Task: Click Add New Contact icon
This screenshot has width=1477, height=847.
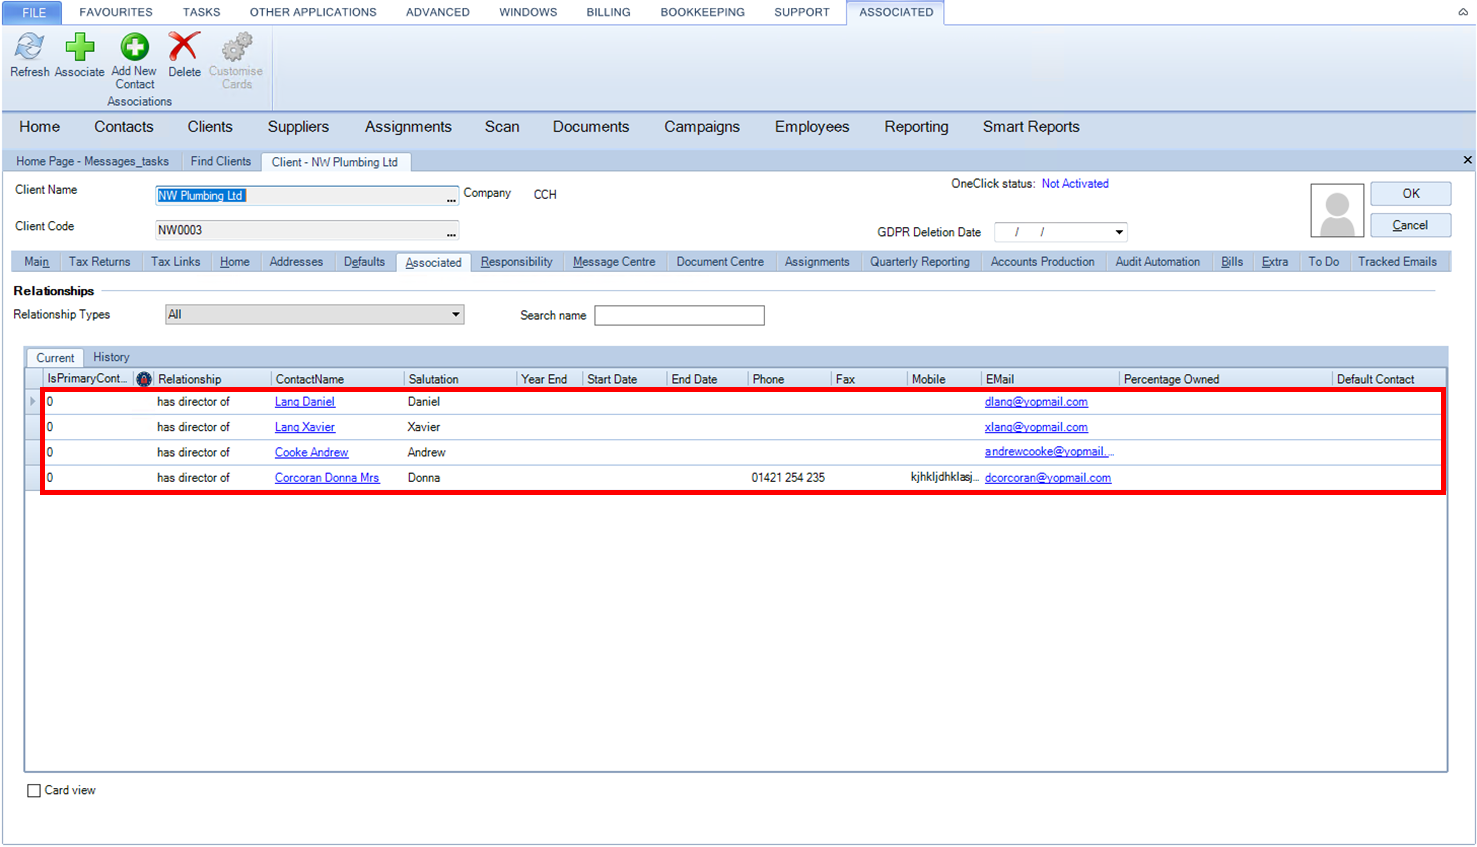Action: [134, 47]
